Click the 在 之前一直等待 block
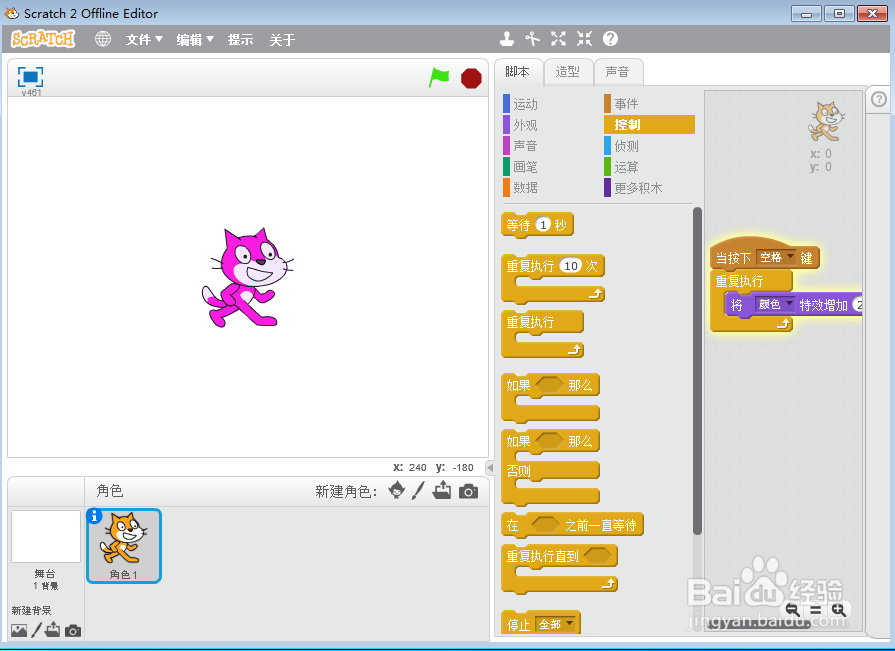Screen dimensions: 895x651 click(572, 525)
